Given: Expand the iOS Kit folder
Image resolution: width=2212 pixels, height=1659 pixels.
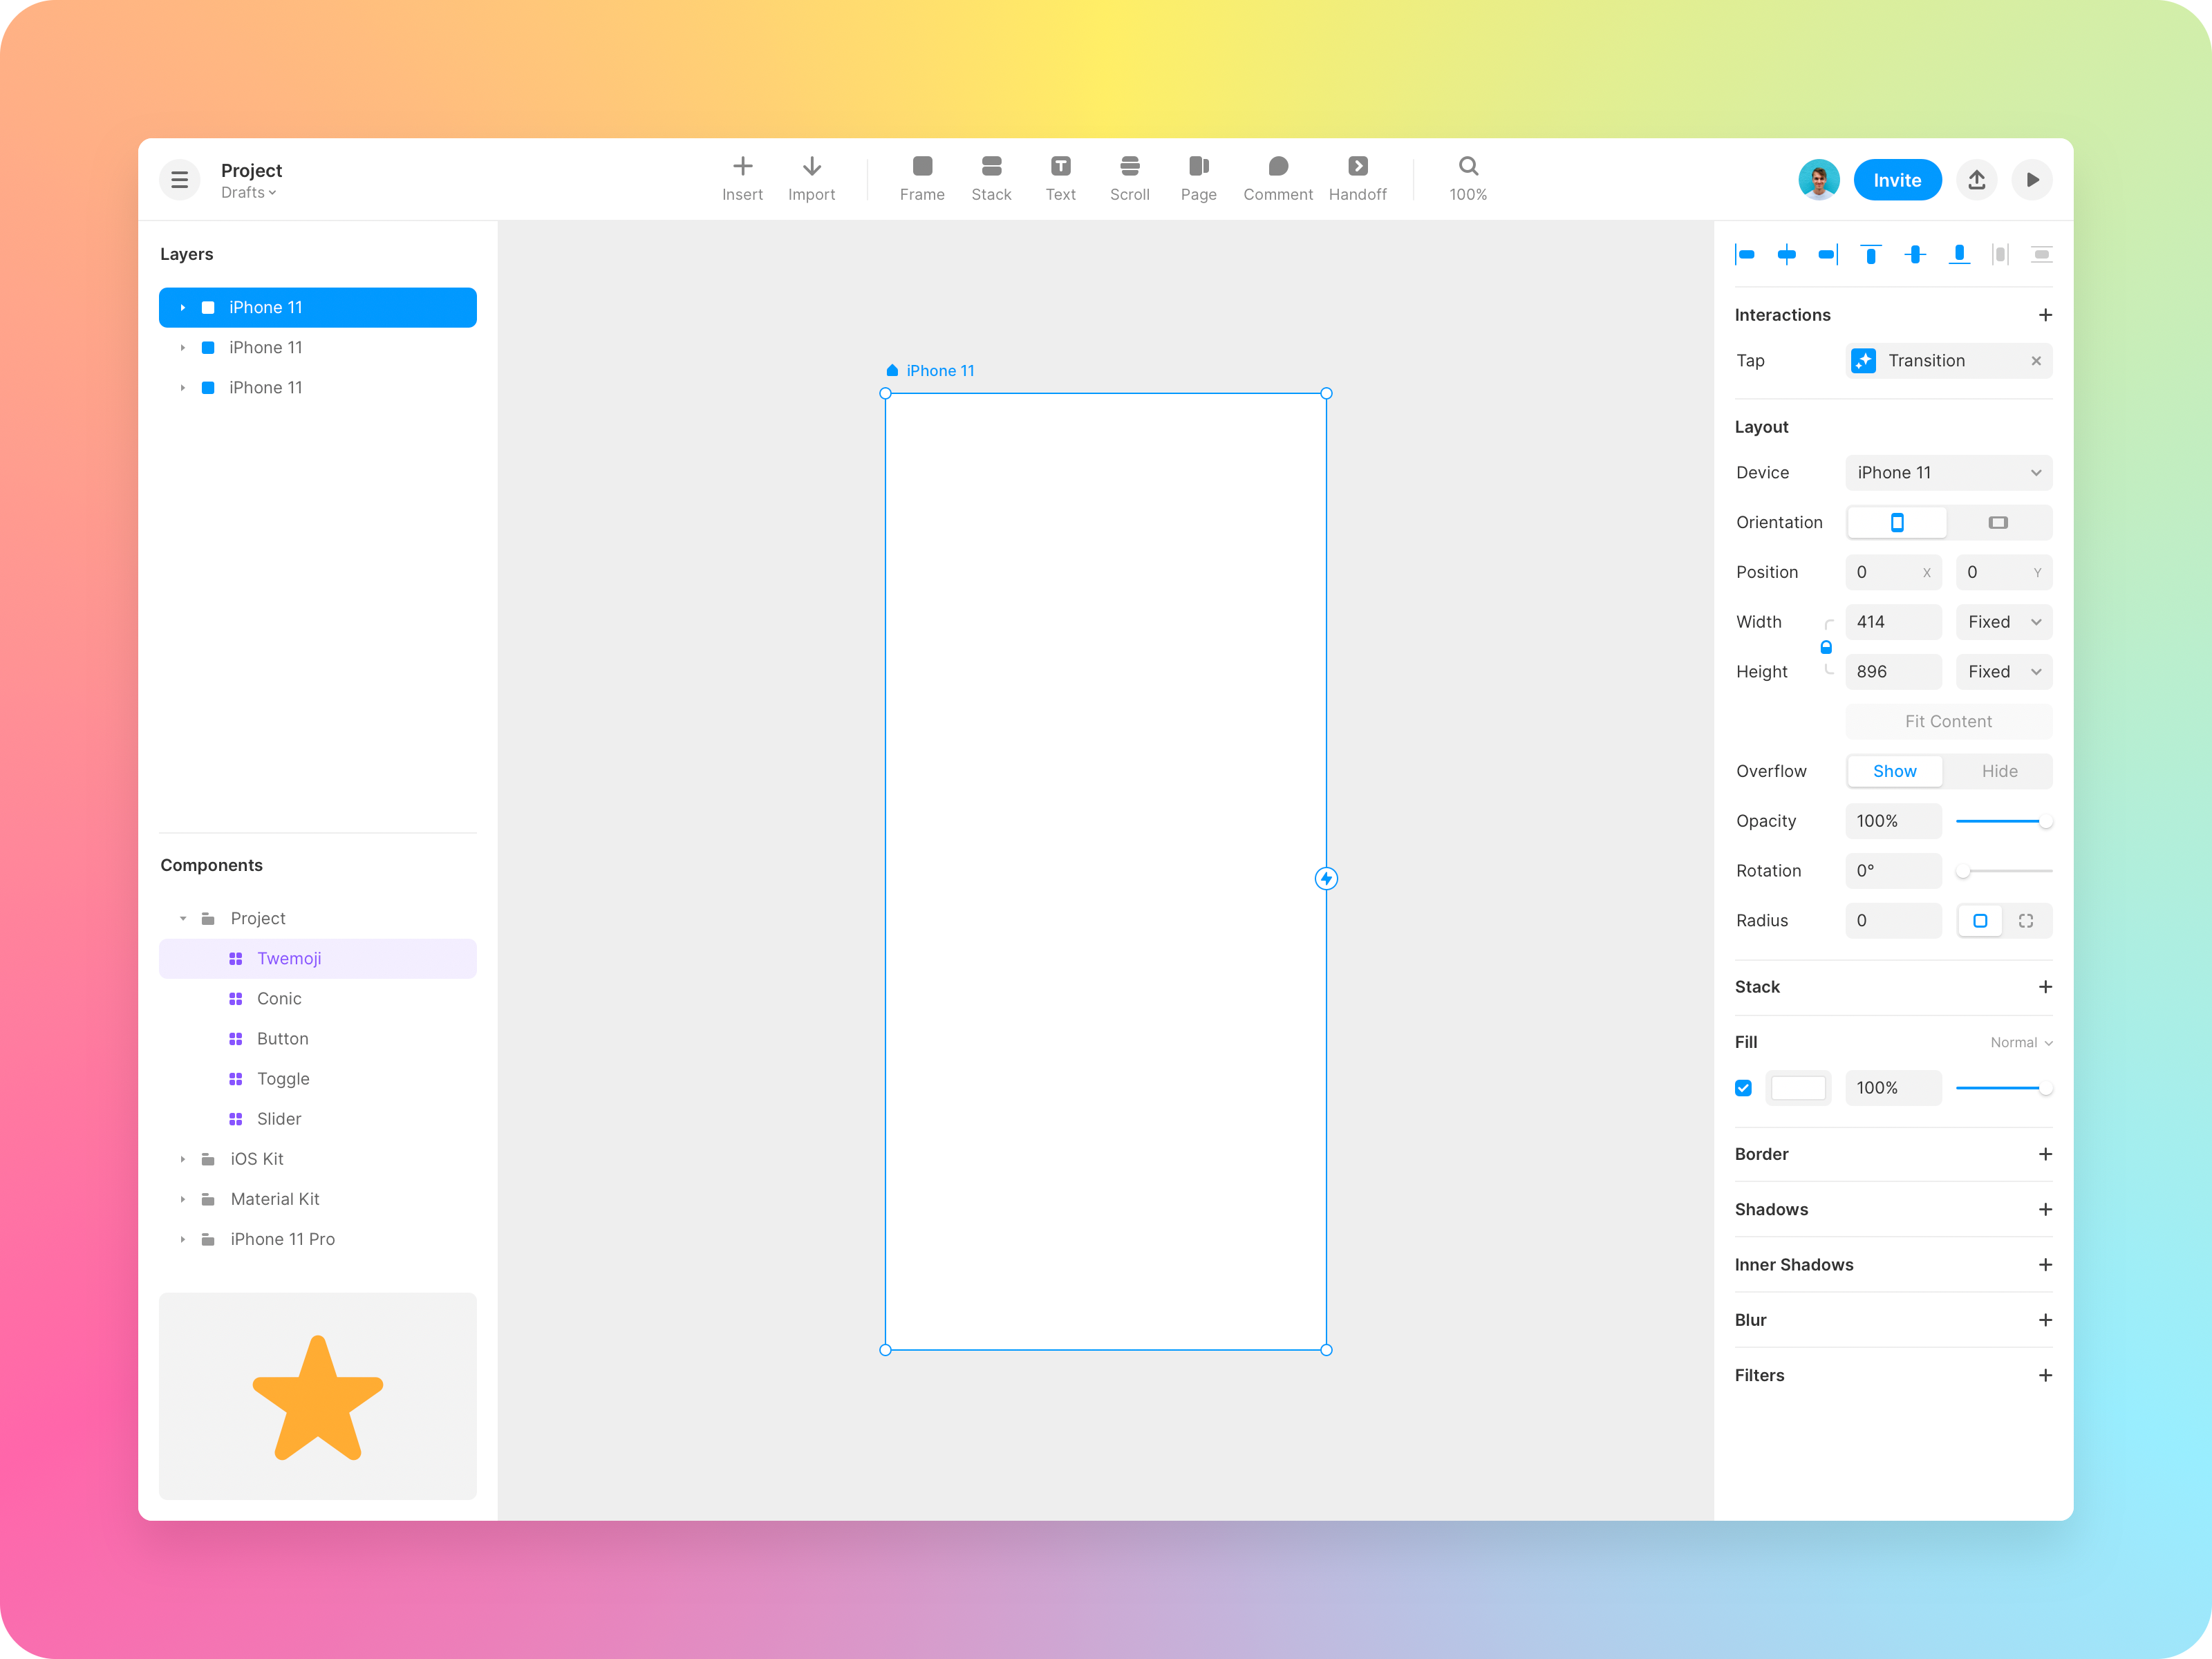Looking at the screenshot, I should [x=182, y=1159].
